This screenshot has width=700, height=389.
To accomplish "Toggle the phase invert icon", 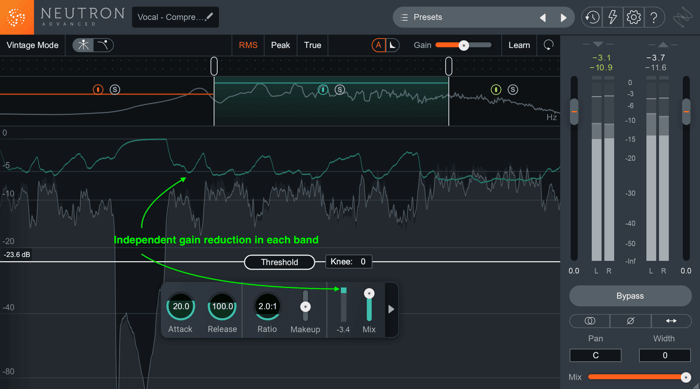I will (630, 321).
